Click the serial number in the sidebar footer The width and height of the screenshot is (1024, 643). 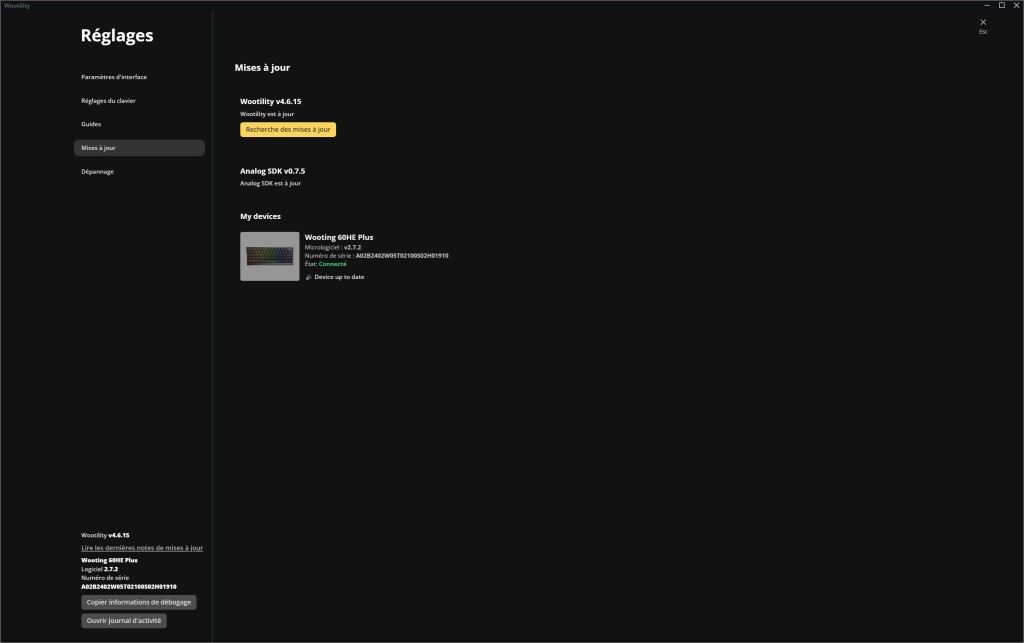[129, 587]
